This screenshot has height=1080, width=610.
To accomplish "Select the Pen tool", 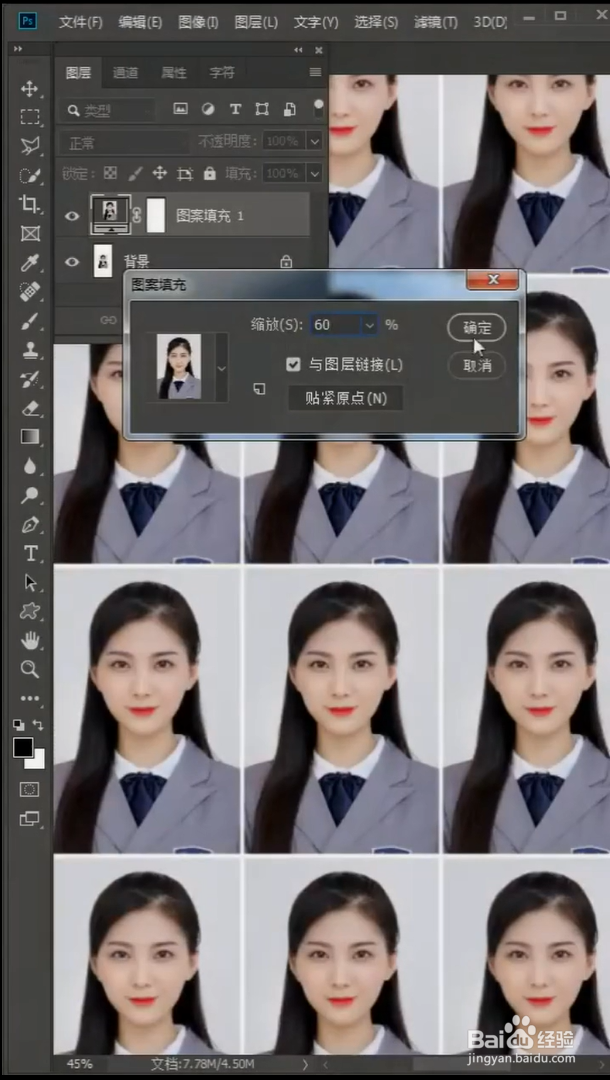I will 30,525.
